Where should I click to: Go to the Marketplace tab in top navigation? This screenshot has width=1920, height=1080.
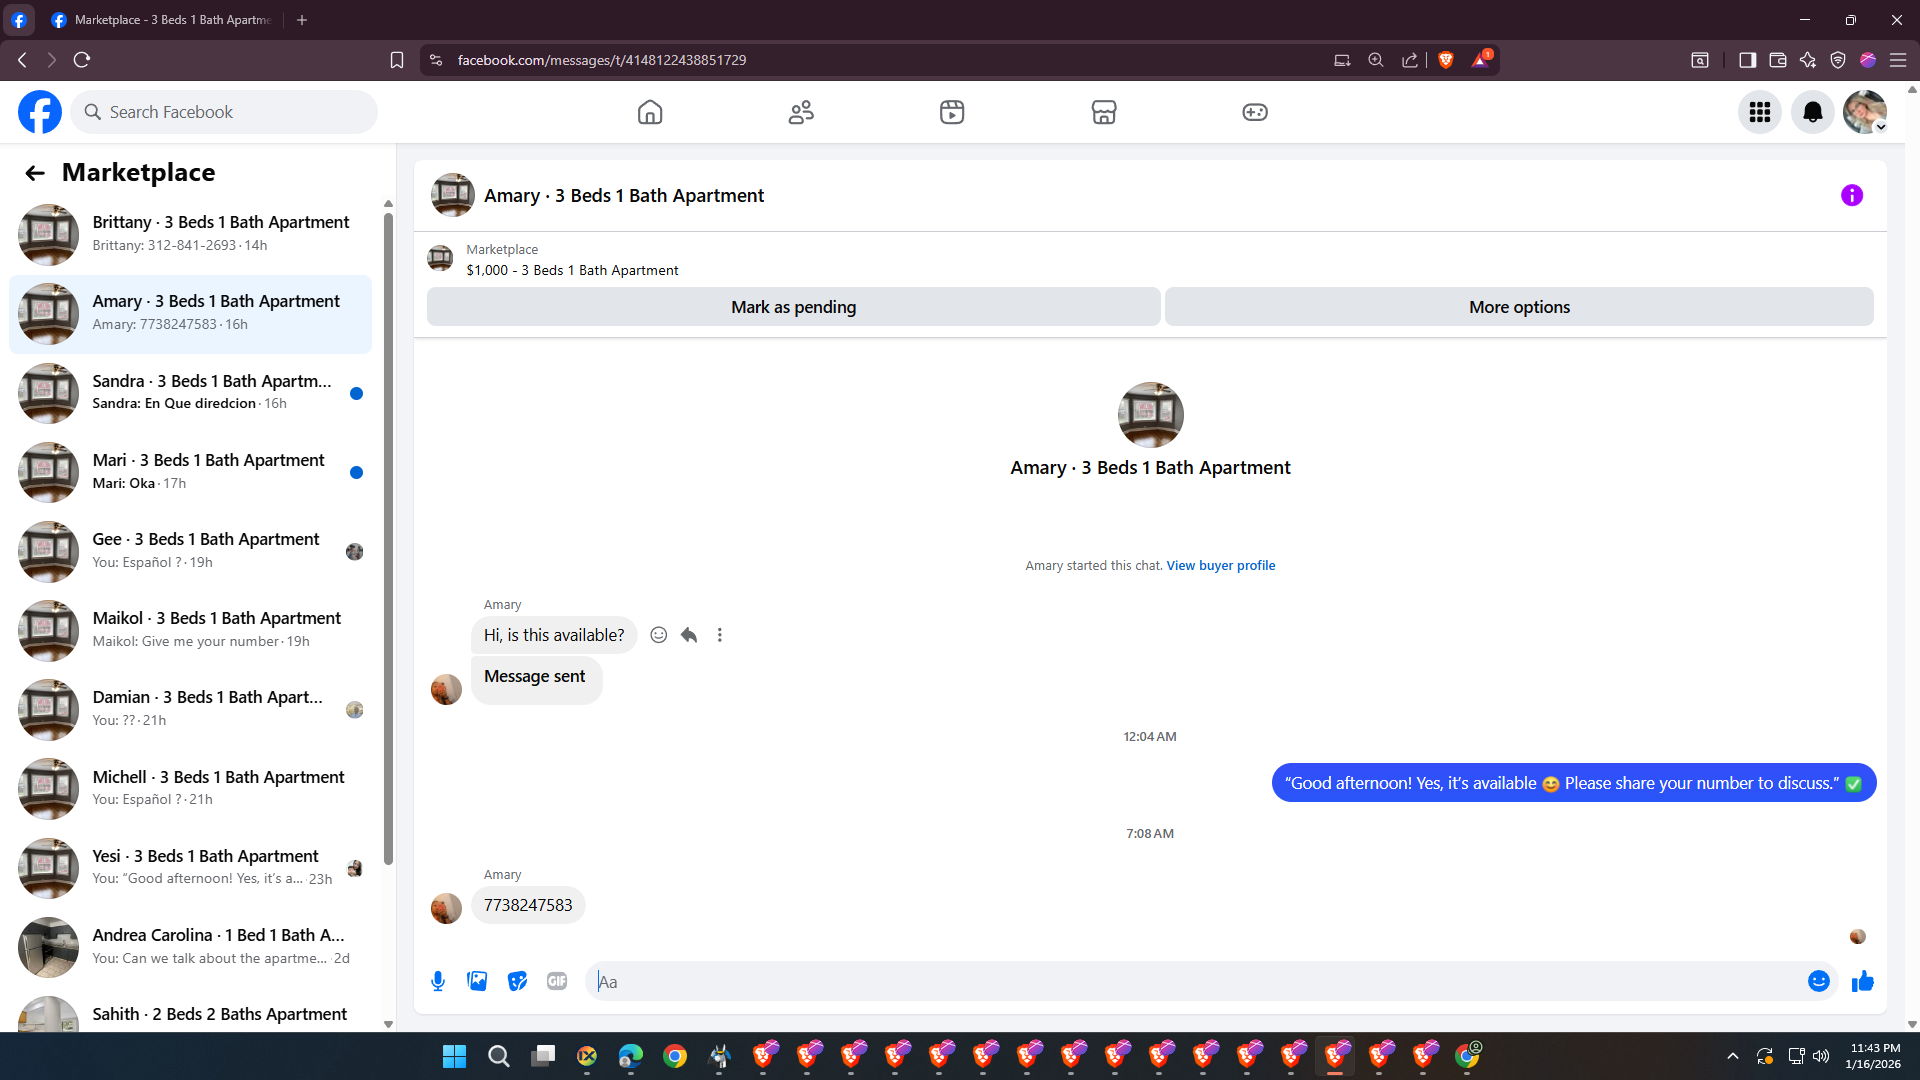pyautogui.click(x=1104, y=112)
